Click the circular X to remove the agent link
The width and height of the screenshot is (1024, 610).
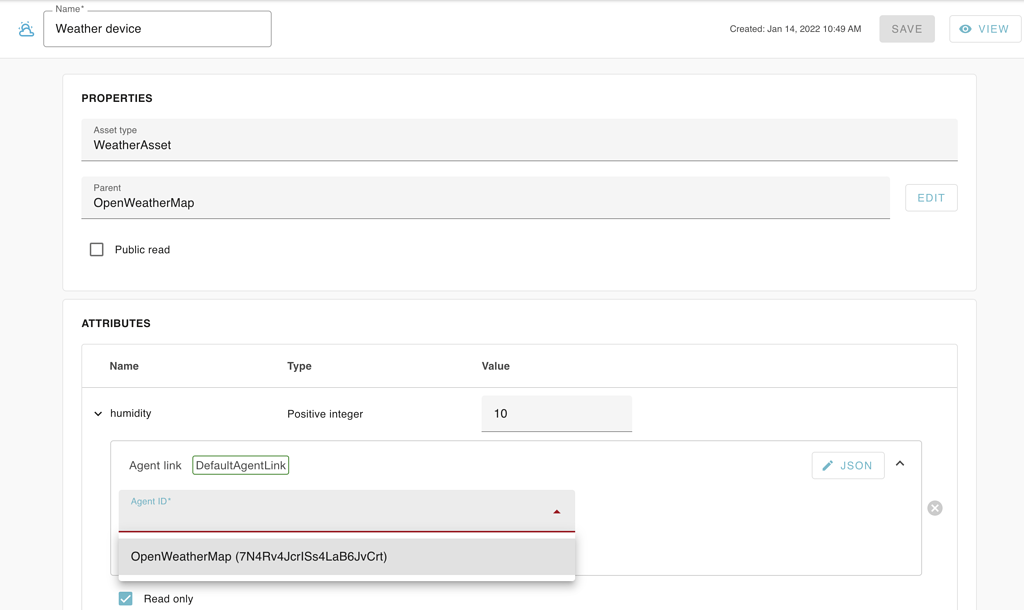click(x=934, y=508)
